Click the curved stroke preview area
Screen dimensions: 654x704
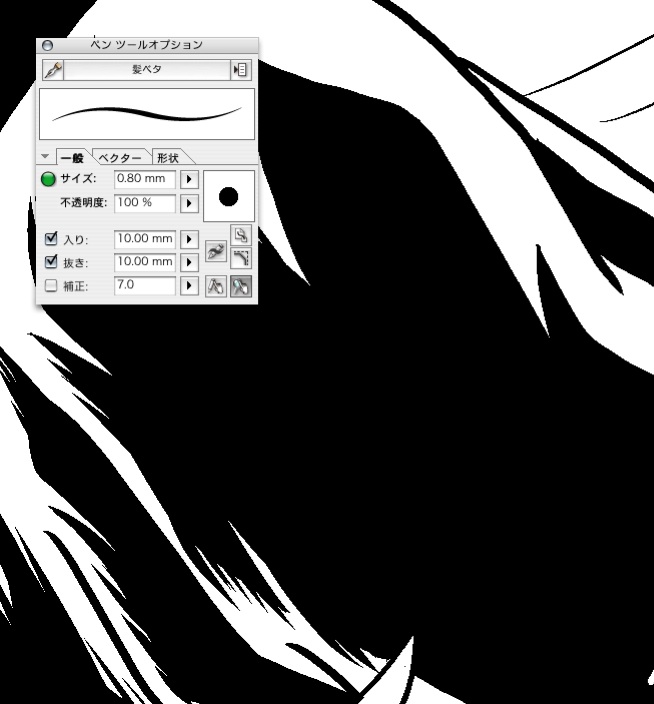coord(147,114)
